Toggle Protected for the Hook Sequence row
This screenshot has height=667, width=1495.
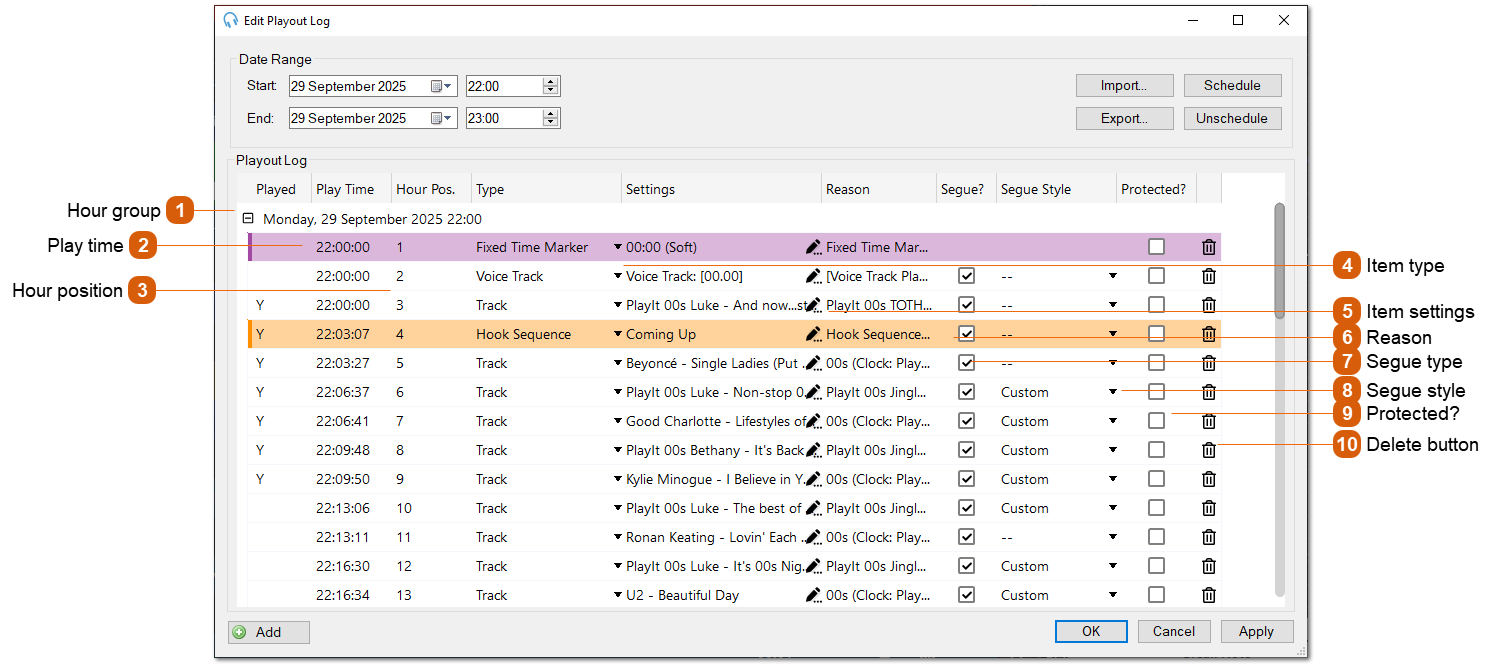[1156, 333]
